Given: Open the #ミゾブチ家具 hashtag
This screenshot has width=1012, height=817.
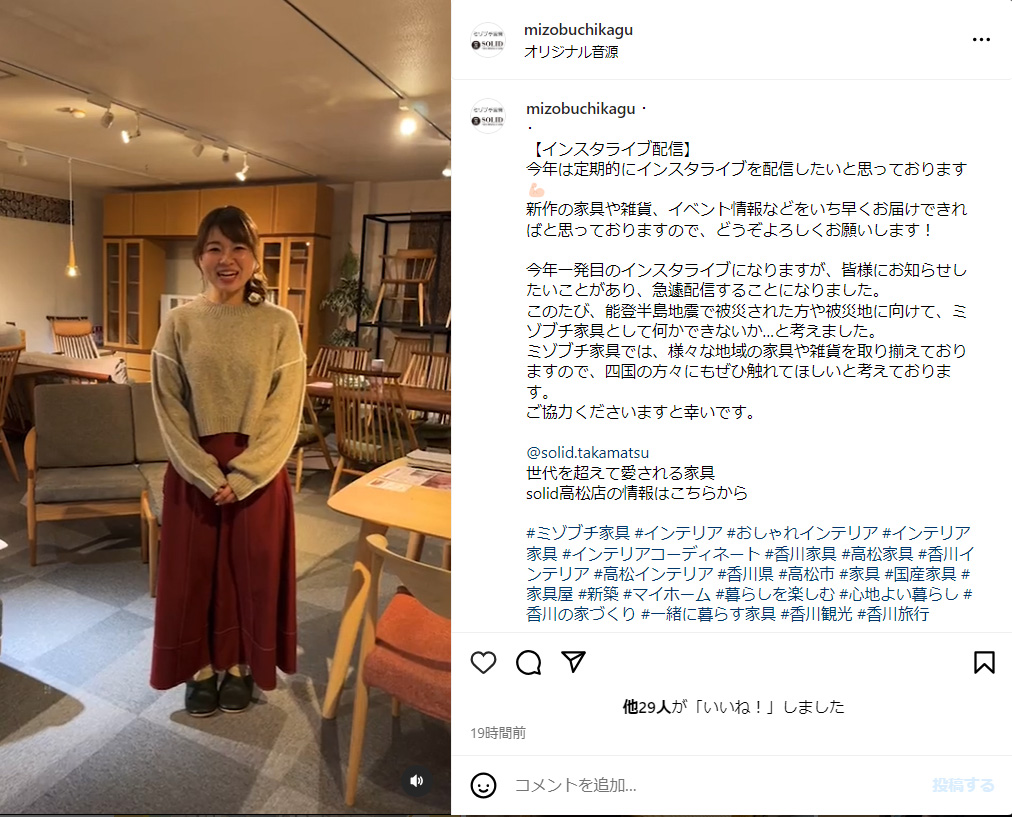Looking at the screenshot, I should 578,533.
